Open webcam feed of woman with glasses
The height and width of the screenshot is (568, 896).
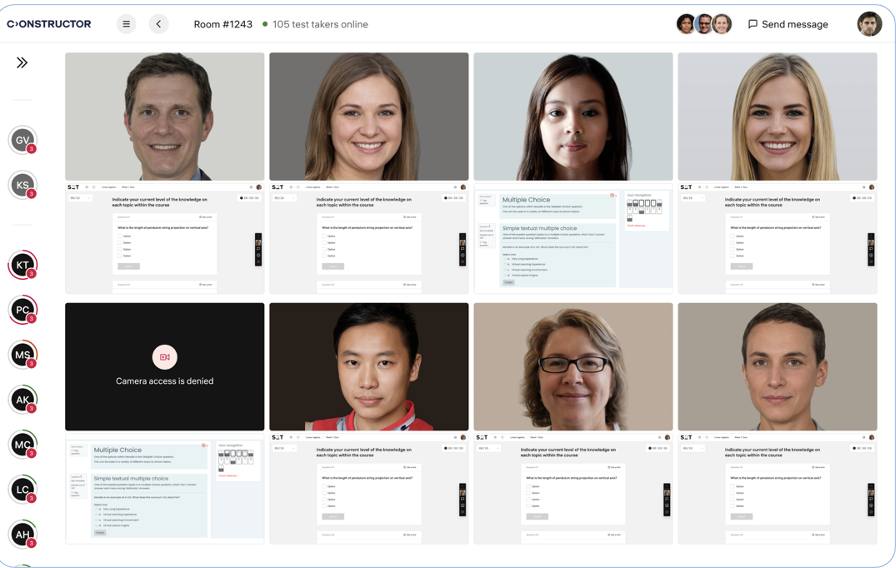coord(573,367)
